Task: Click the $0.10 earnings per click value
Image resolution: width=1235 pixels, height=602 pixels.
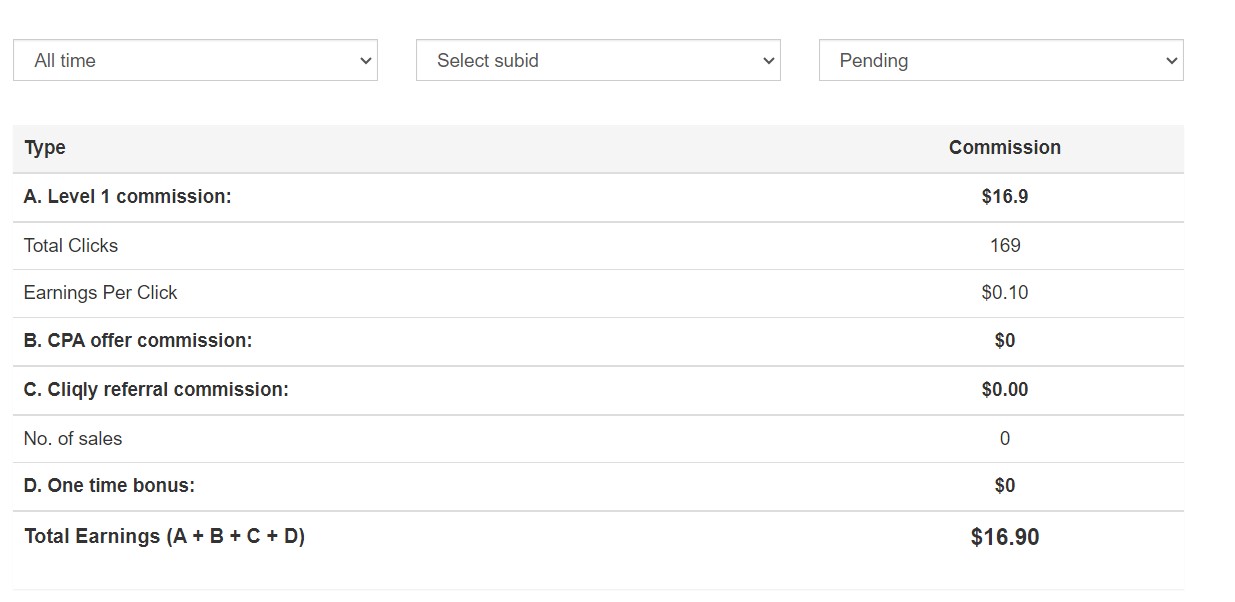Action: point(1005,293)
